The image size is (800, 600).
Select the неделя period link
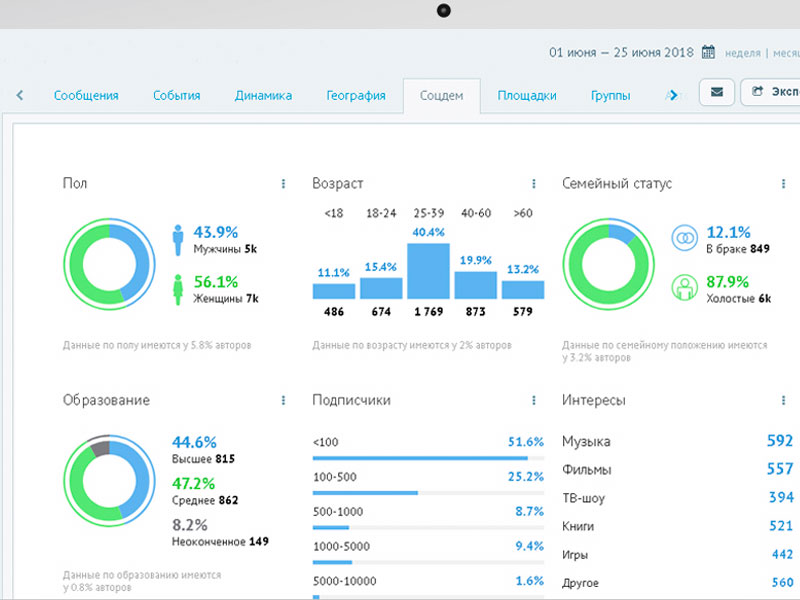click(x=741, y=53)
